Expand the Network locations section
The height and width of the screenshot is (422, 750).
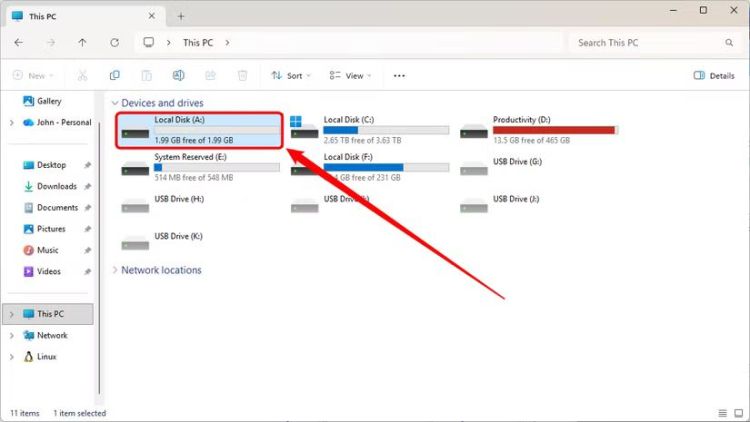point(116,270)
